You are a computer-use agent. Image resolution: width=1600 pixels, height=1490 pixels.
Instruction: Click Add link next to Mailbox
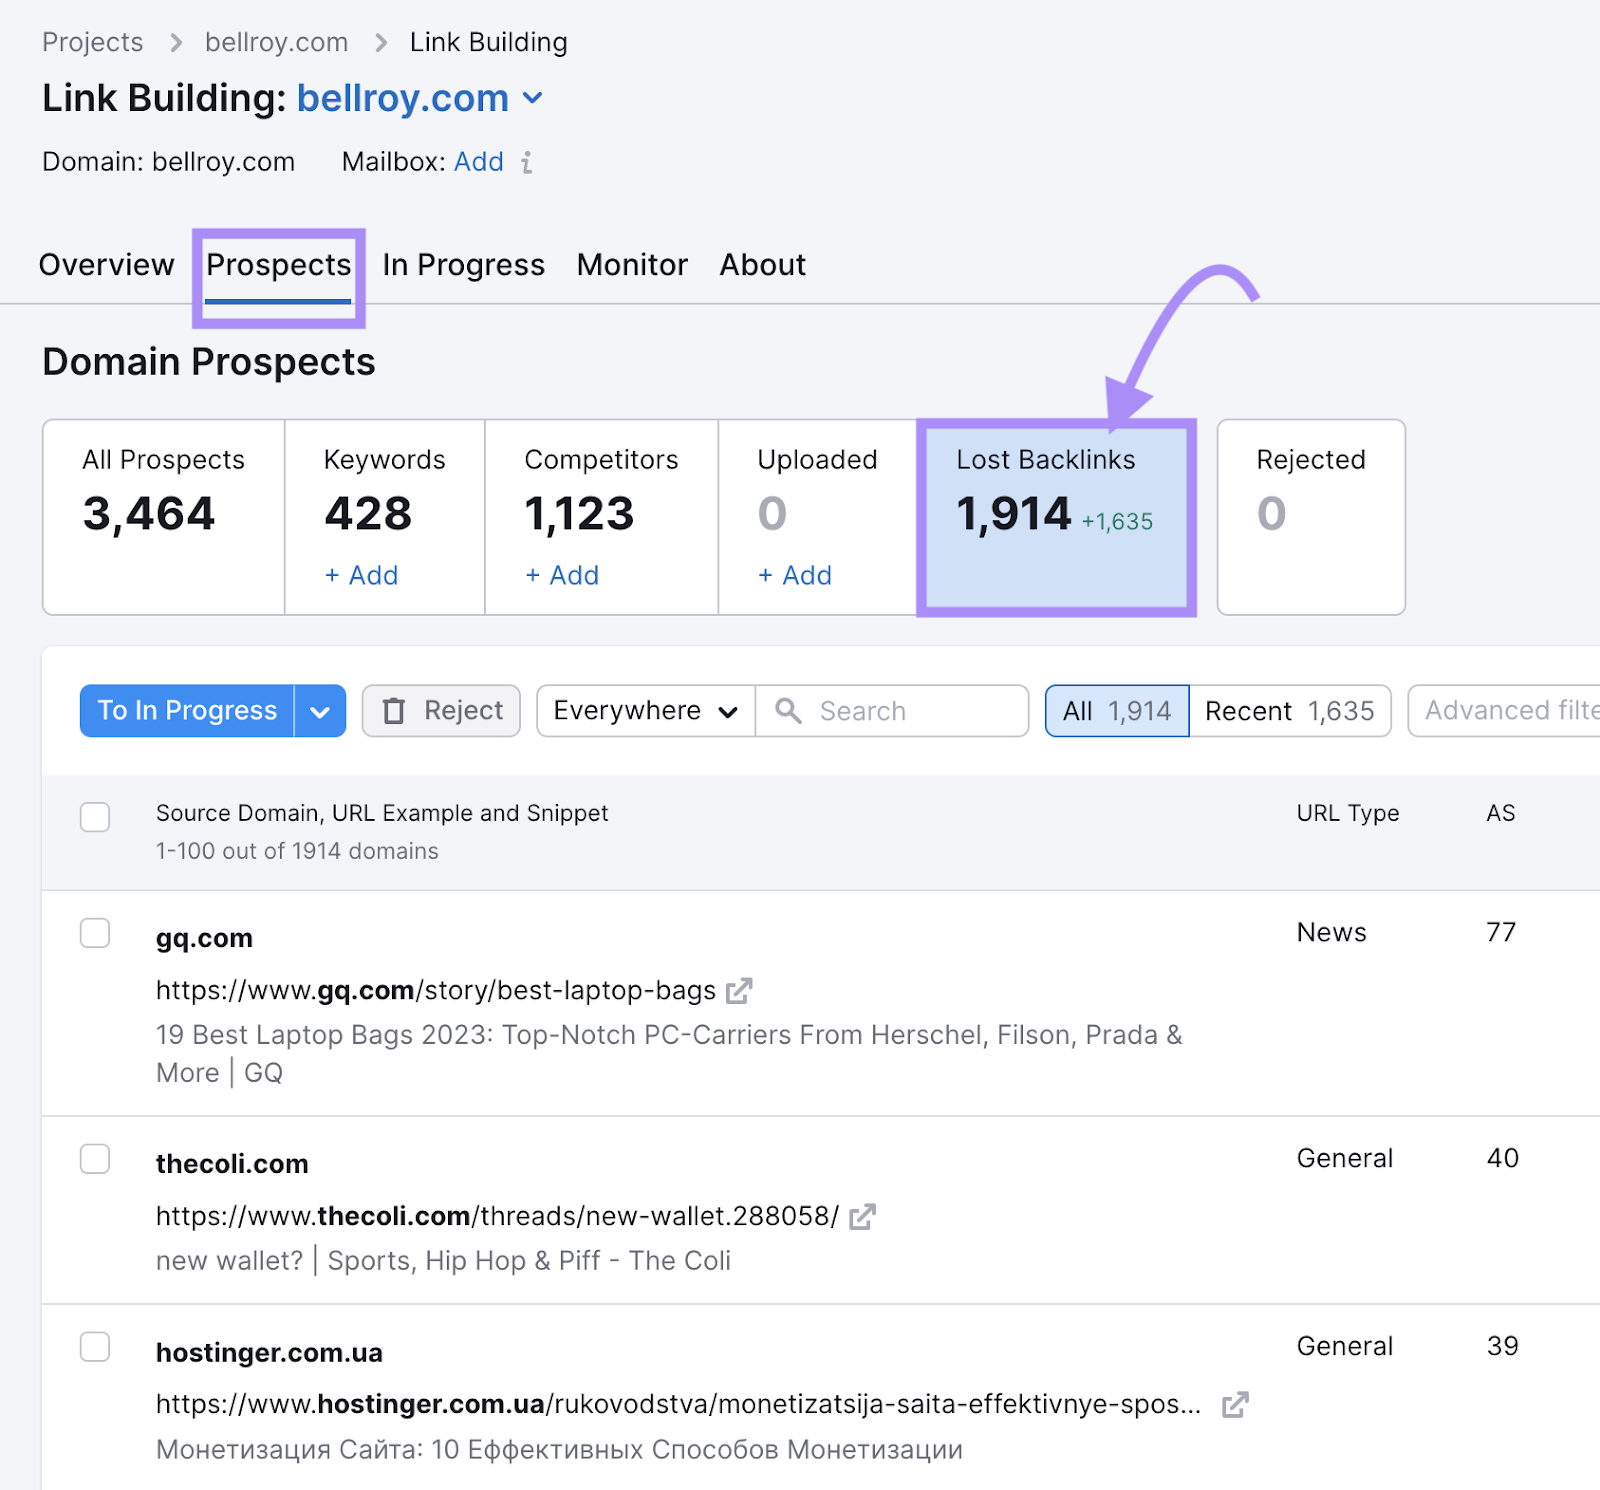tap(479, 162)
